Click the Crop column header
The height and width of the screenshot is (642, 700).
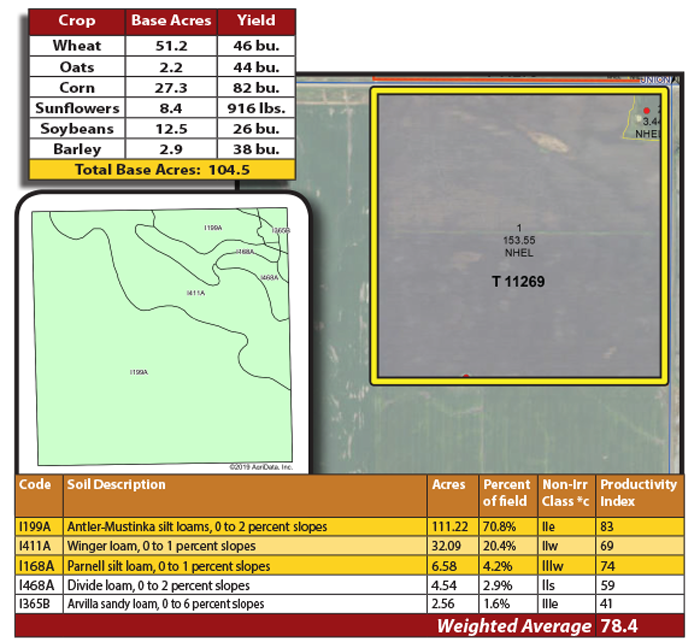pos(77,20)
